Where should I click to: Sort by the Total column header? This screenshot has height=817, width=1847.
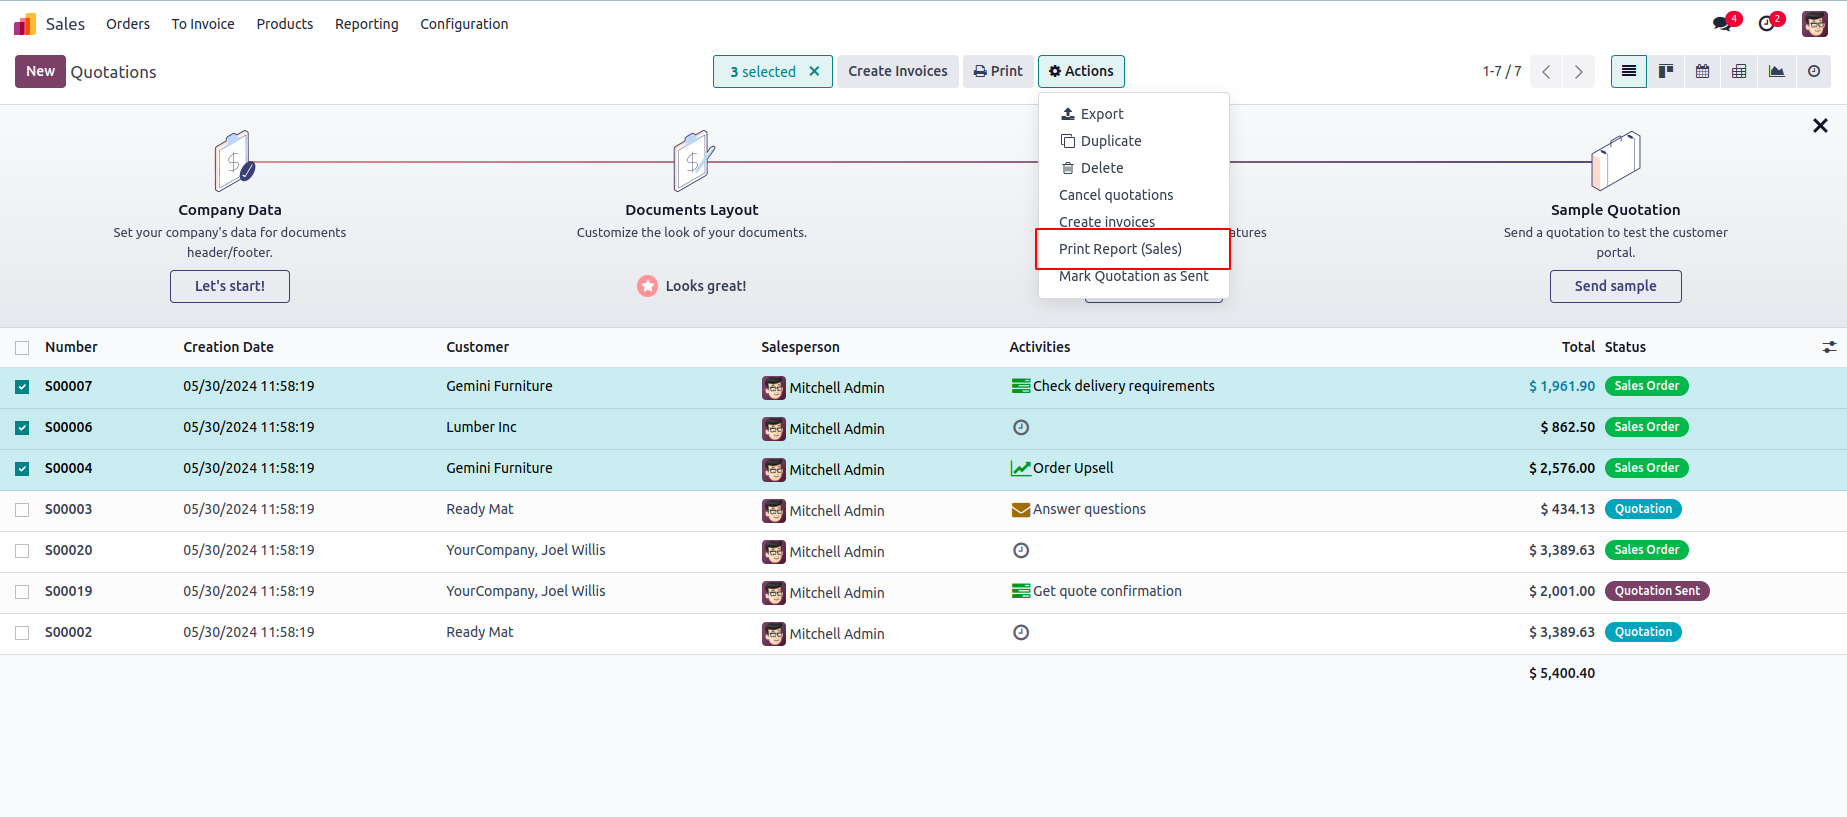[x=1578, y=347]
